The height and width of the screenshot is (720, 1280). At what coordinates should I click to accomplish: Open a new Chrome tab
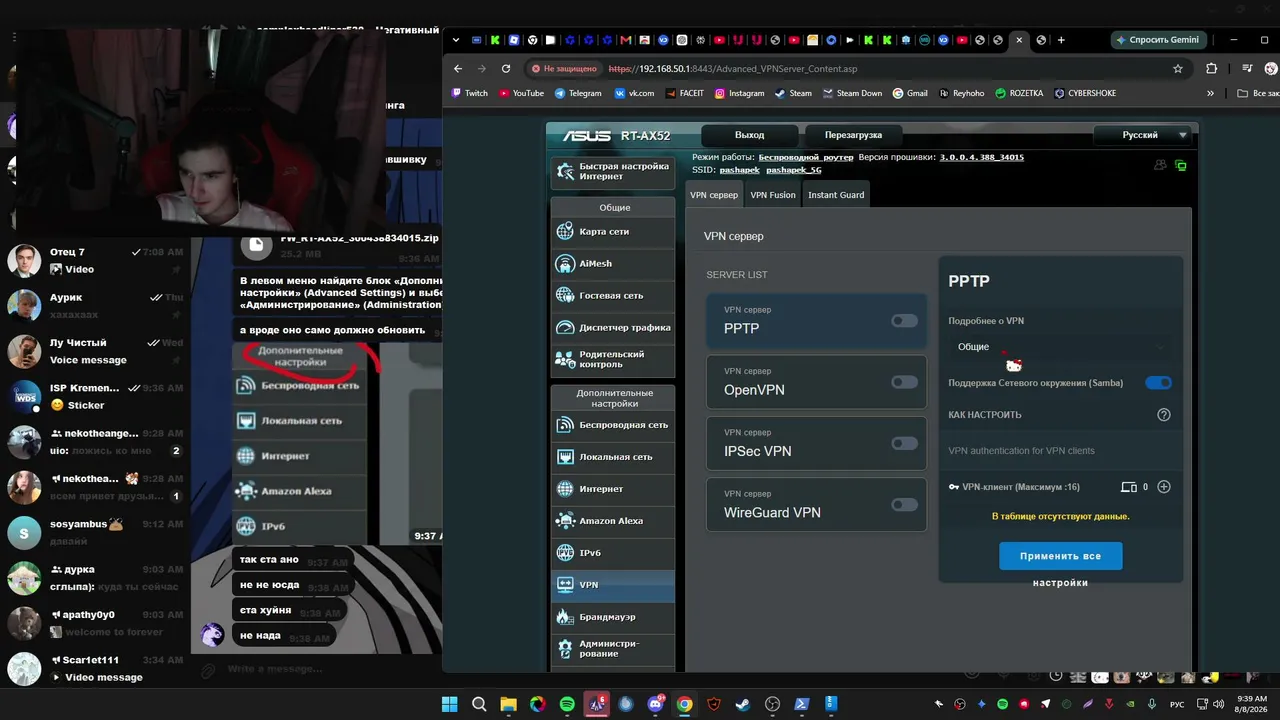(1061, 40)
